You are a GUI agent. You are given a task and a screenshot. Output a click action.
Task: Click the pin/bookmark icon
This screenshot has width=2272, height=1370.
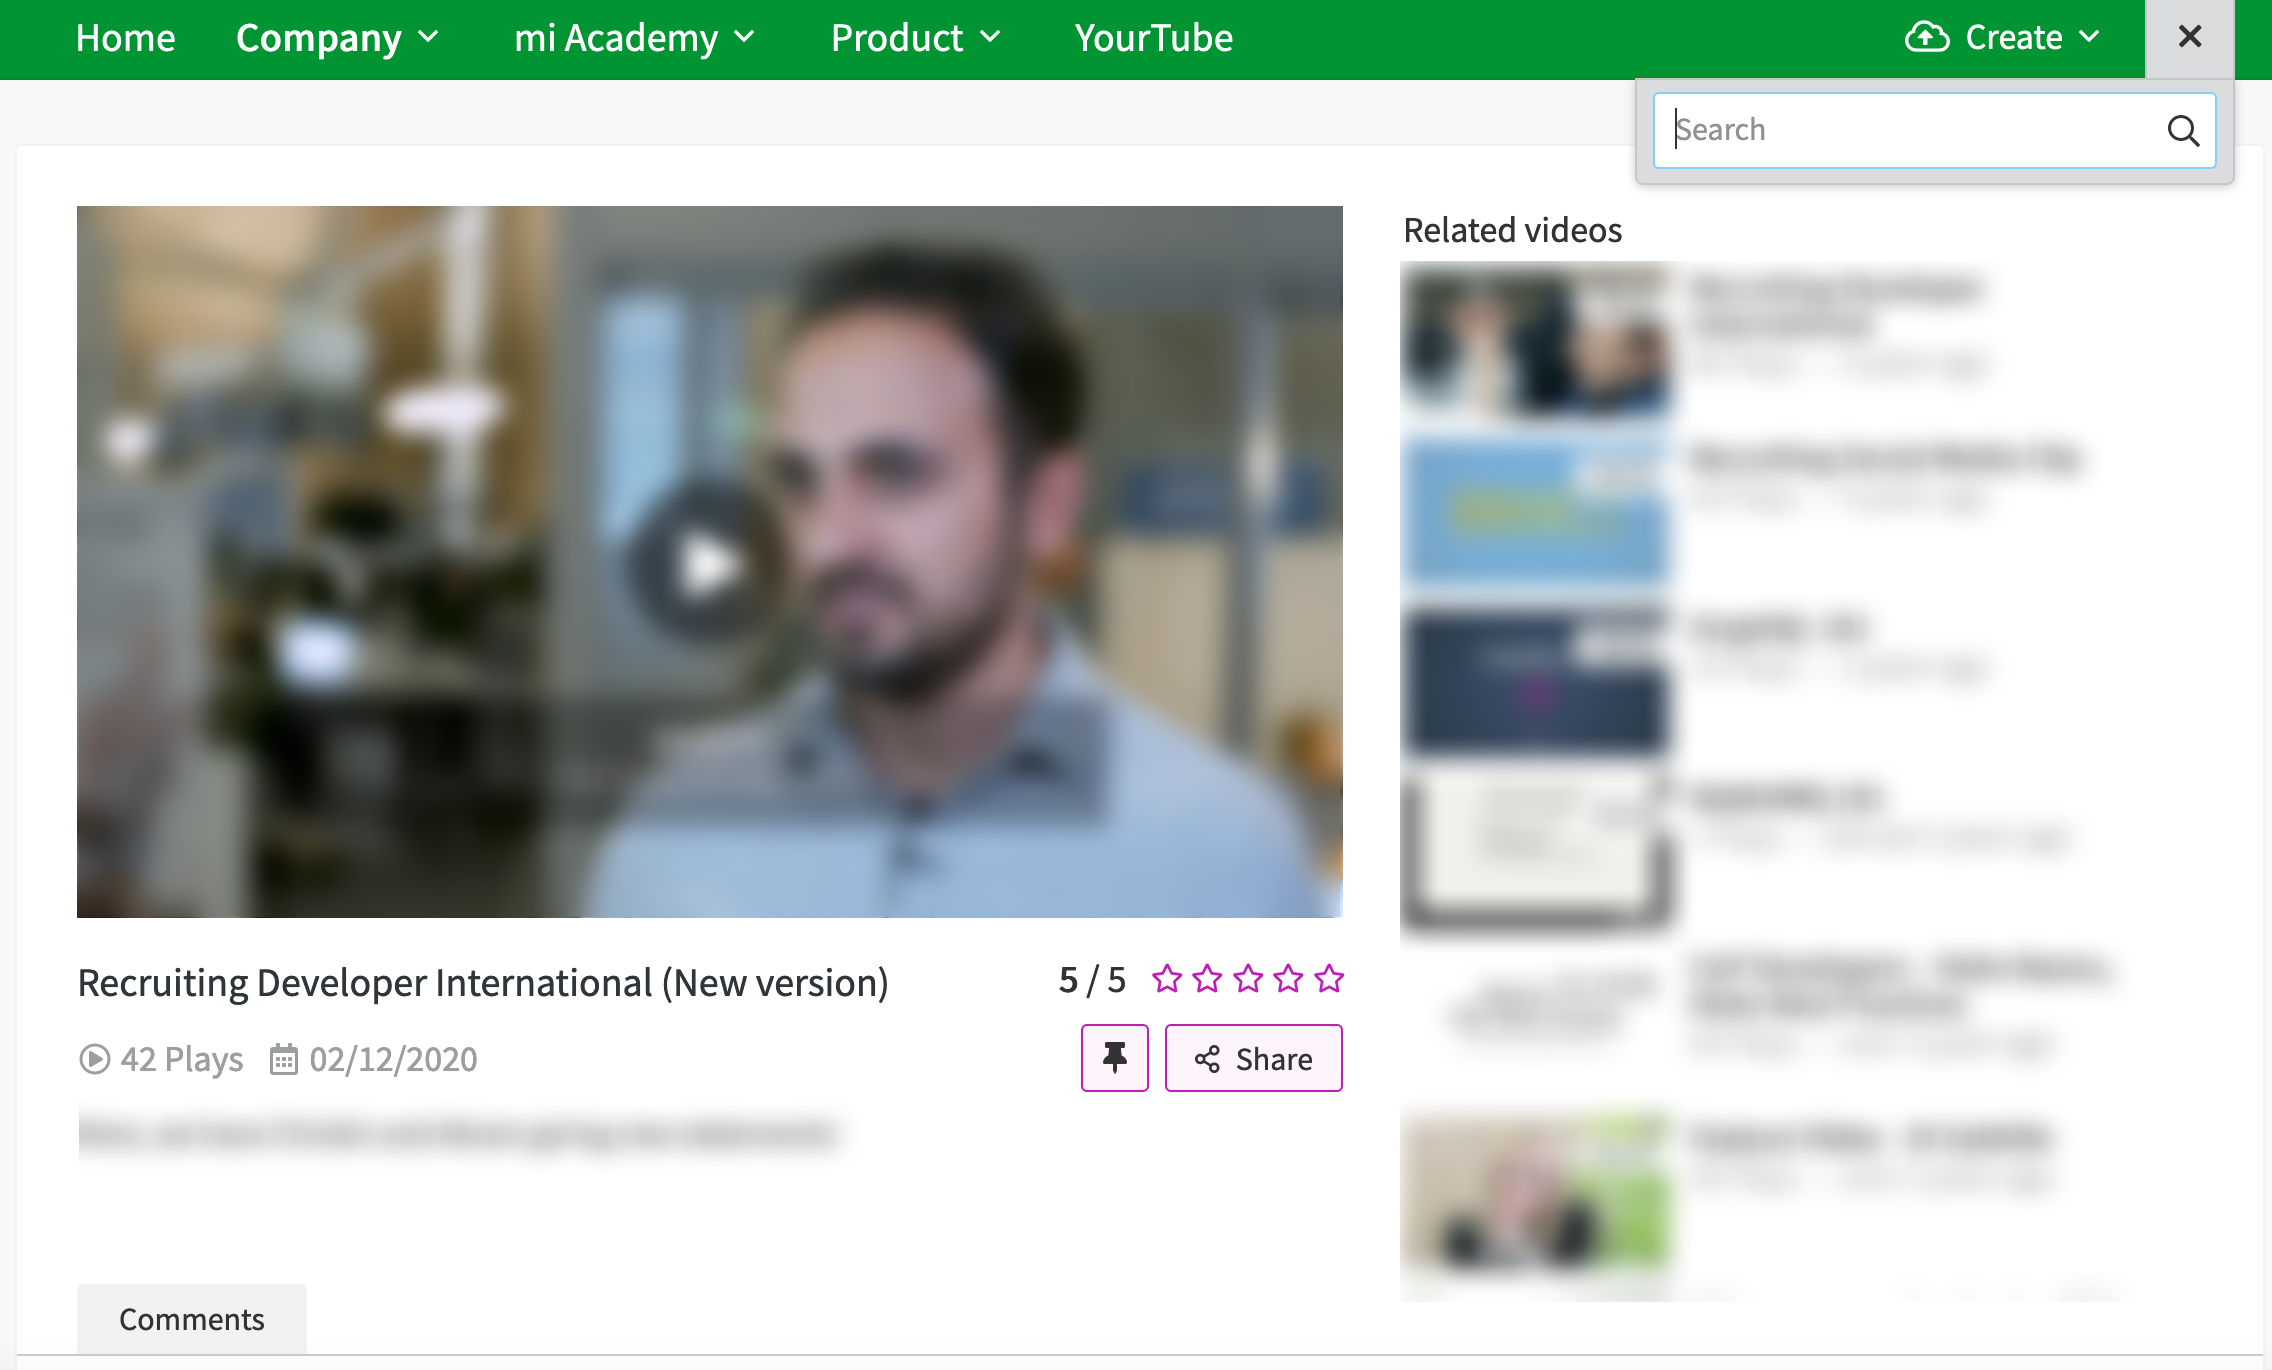point(1113,1058)
